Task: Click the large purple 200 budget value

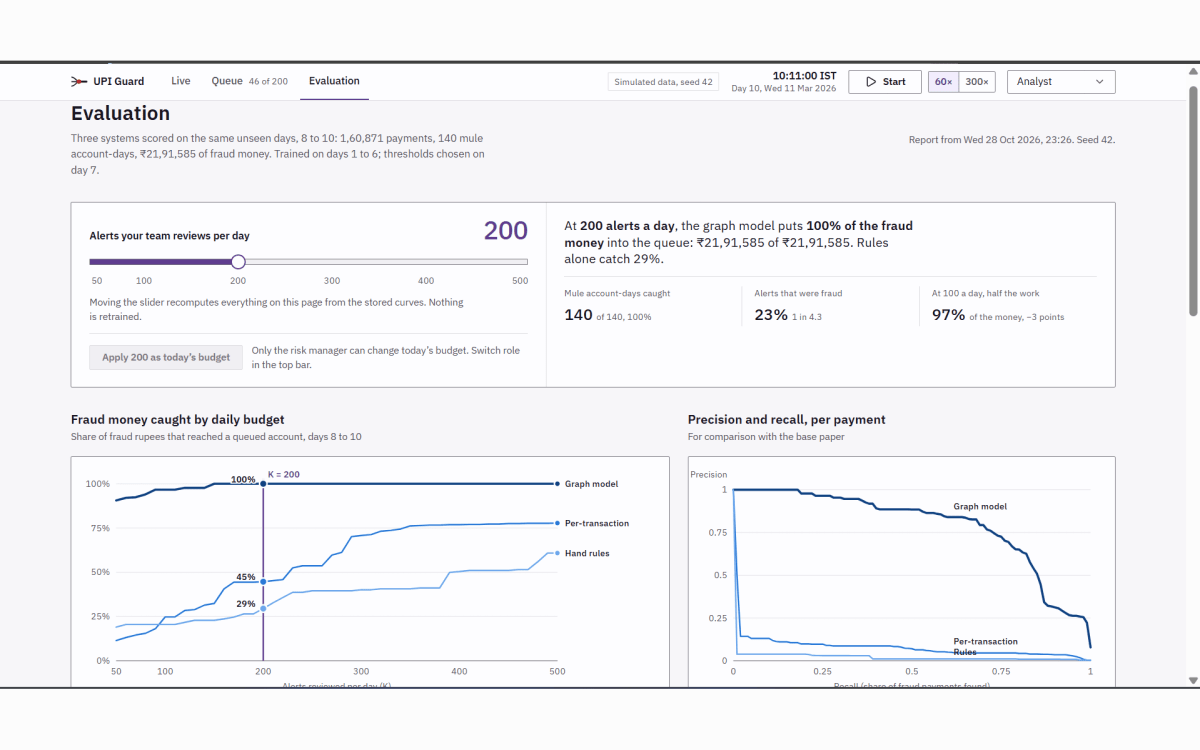Action: pos(506,231)
